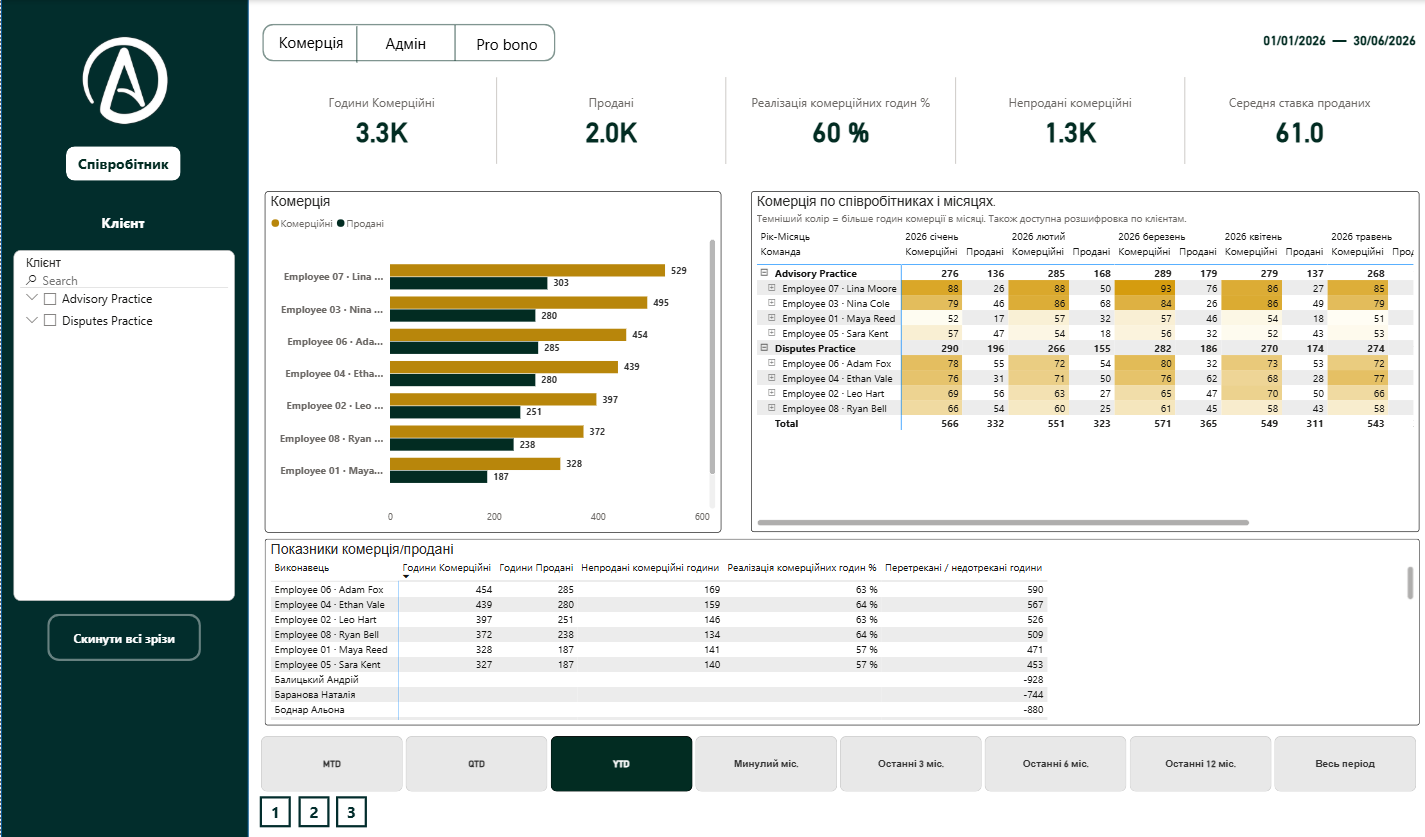
Task: Expand Employee 08 · Ryan Bell matrix row
Action: (x=772, y=408)
